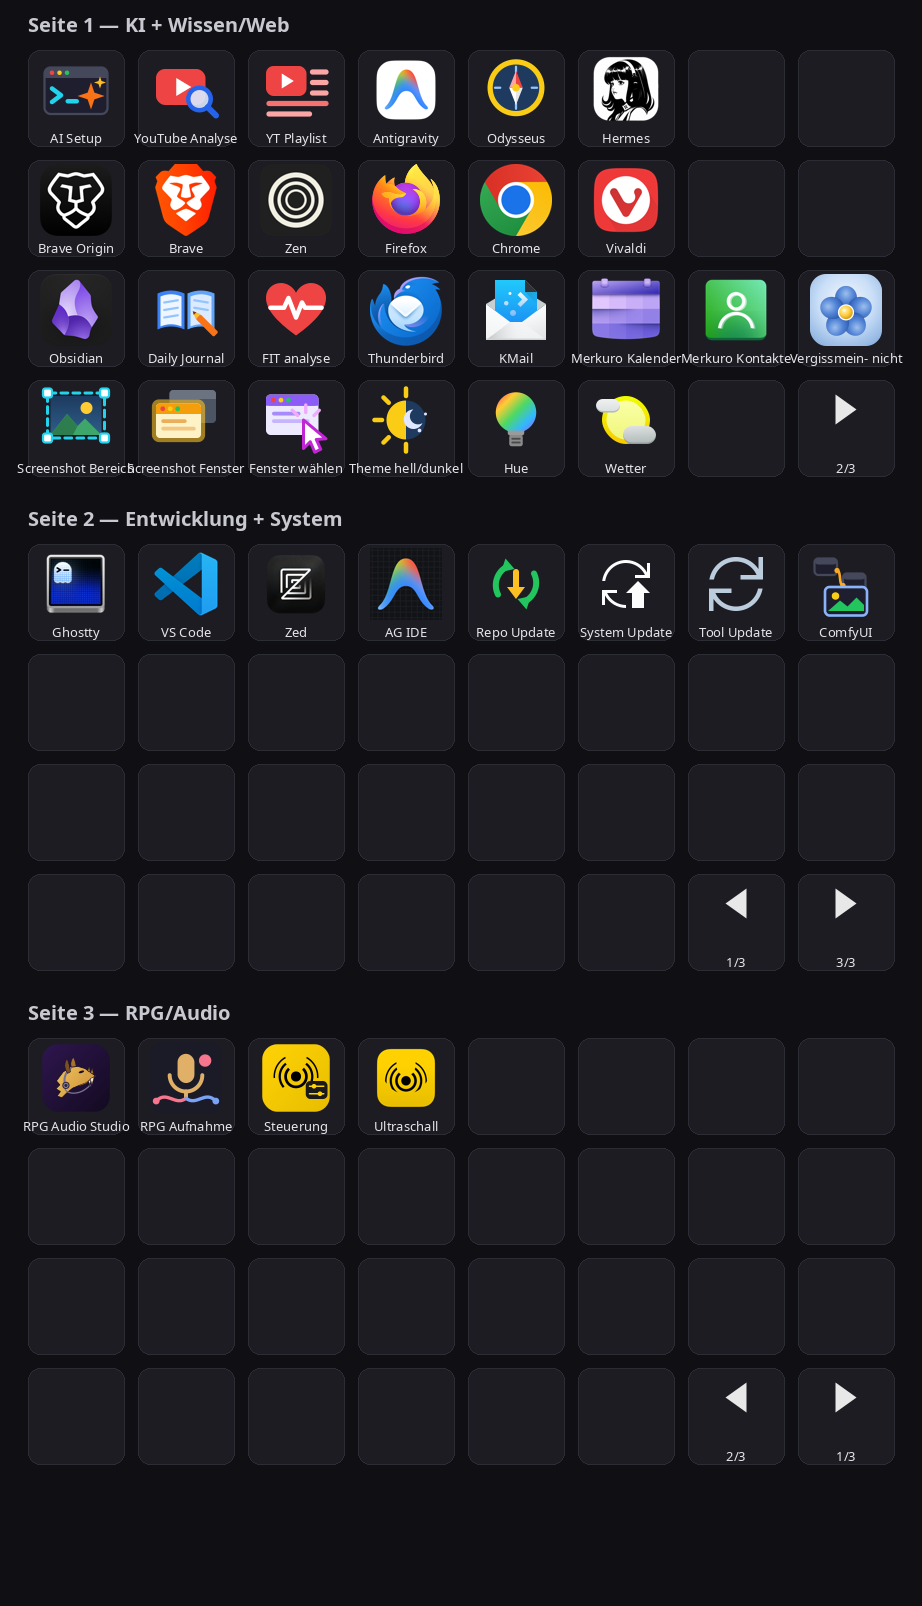Open Odysseus compass icon
The image size is (922, 1606).
coord(516,99)
